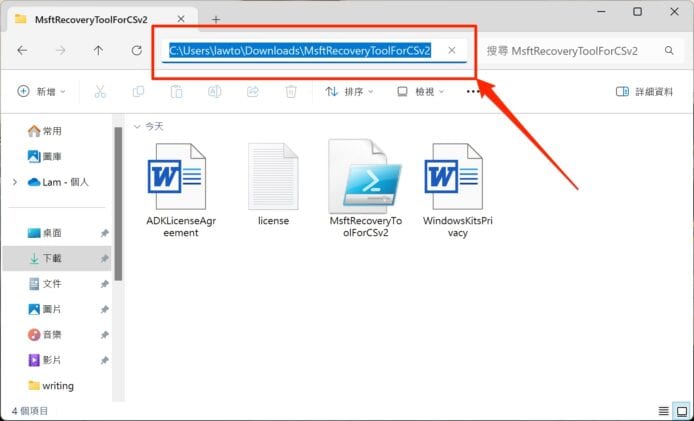Go up one folder level
The height and width of the screenshot is (421, 694).
point(98,50)
